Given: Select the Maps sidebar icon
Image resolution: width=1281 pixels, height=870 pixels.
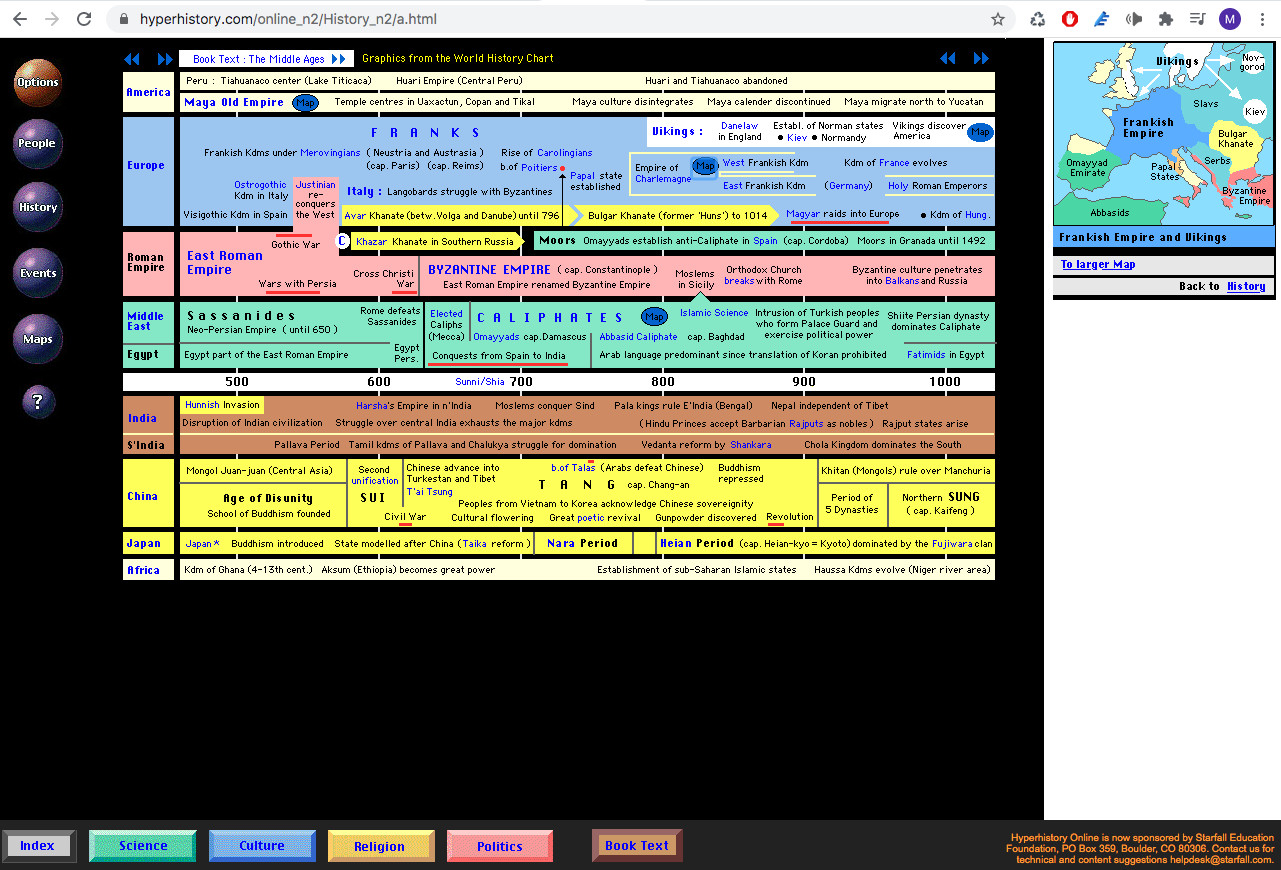Looking at the screenshot, I should (x=37, y=338).
